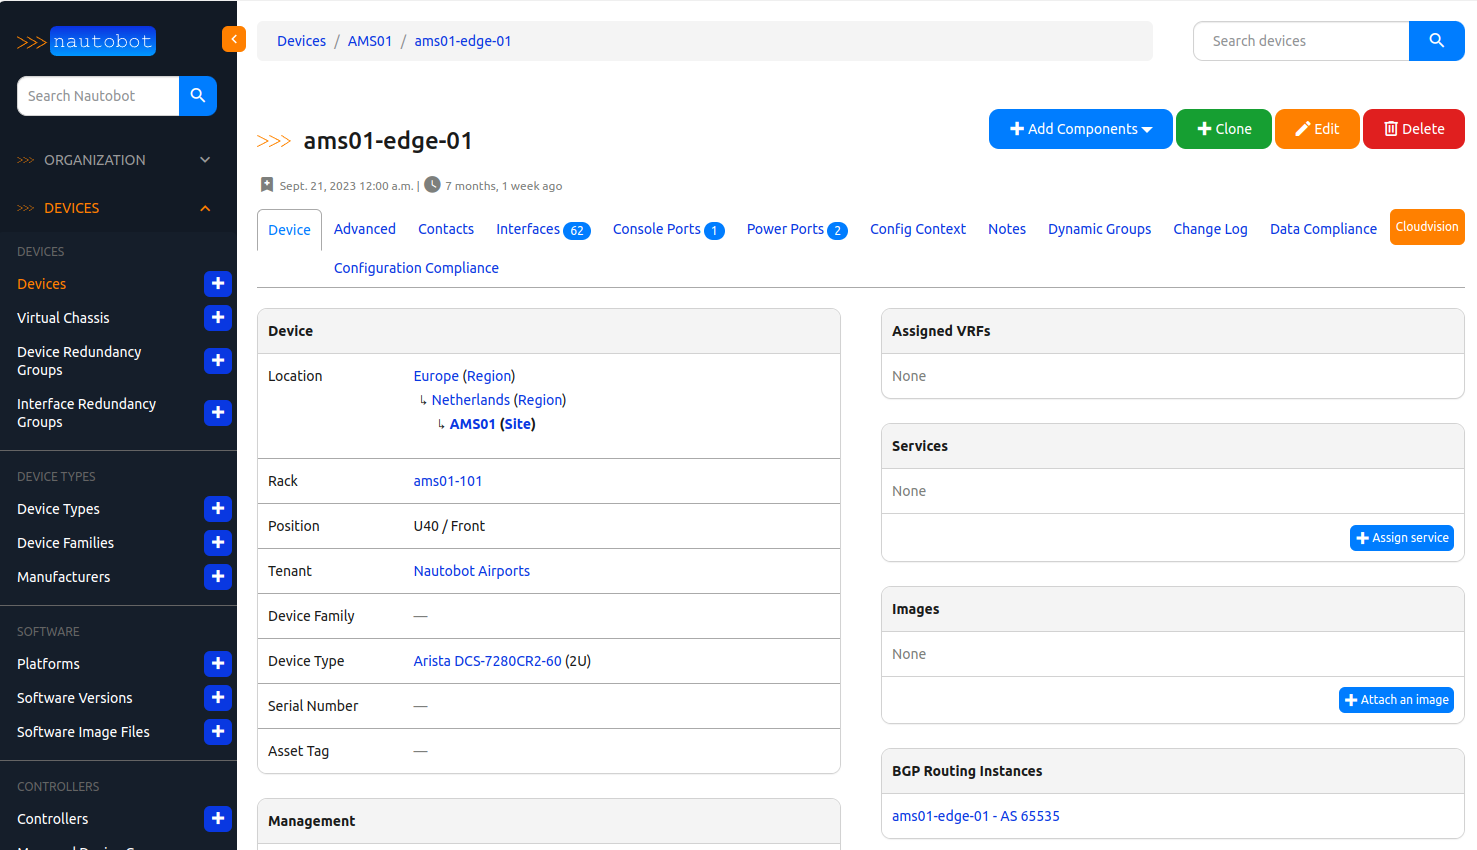This screenshot has height=850, width=1477.
Task: Click the sidebar search magnifier button
Action: coord(198,96)
